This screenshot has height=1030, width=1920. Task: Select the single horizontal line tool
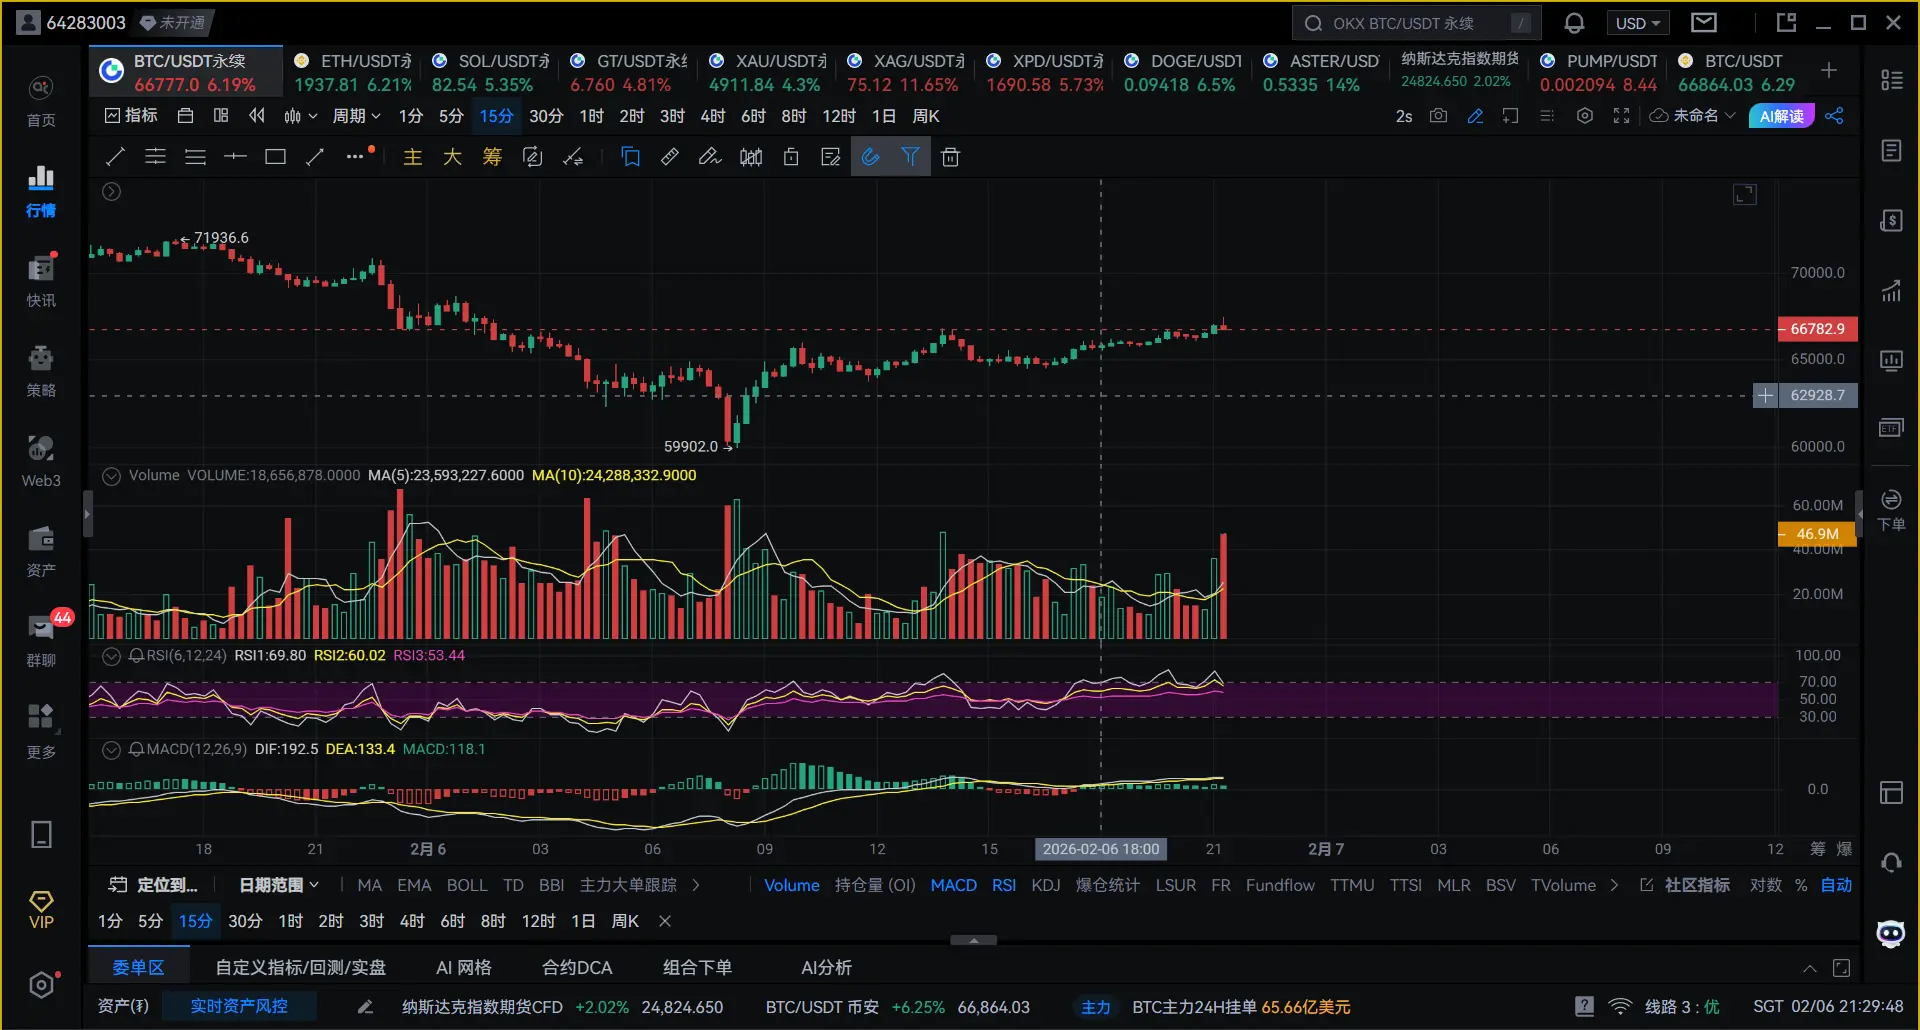coord(235,156)
